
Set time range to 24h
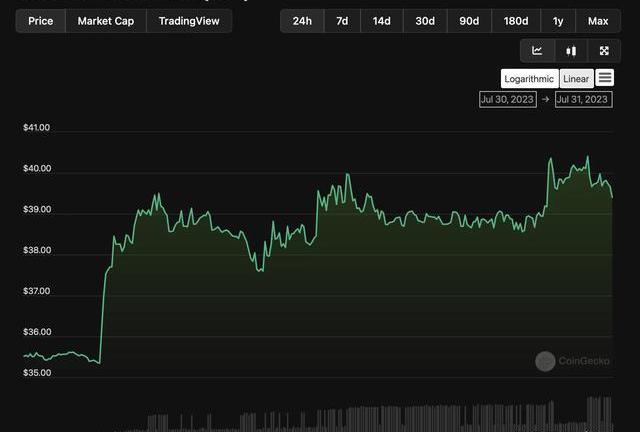tap(302, 21)
